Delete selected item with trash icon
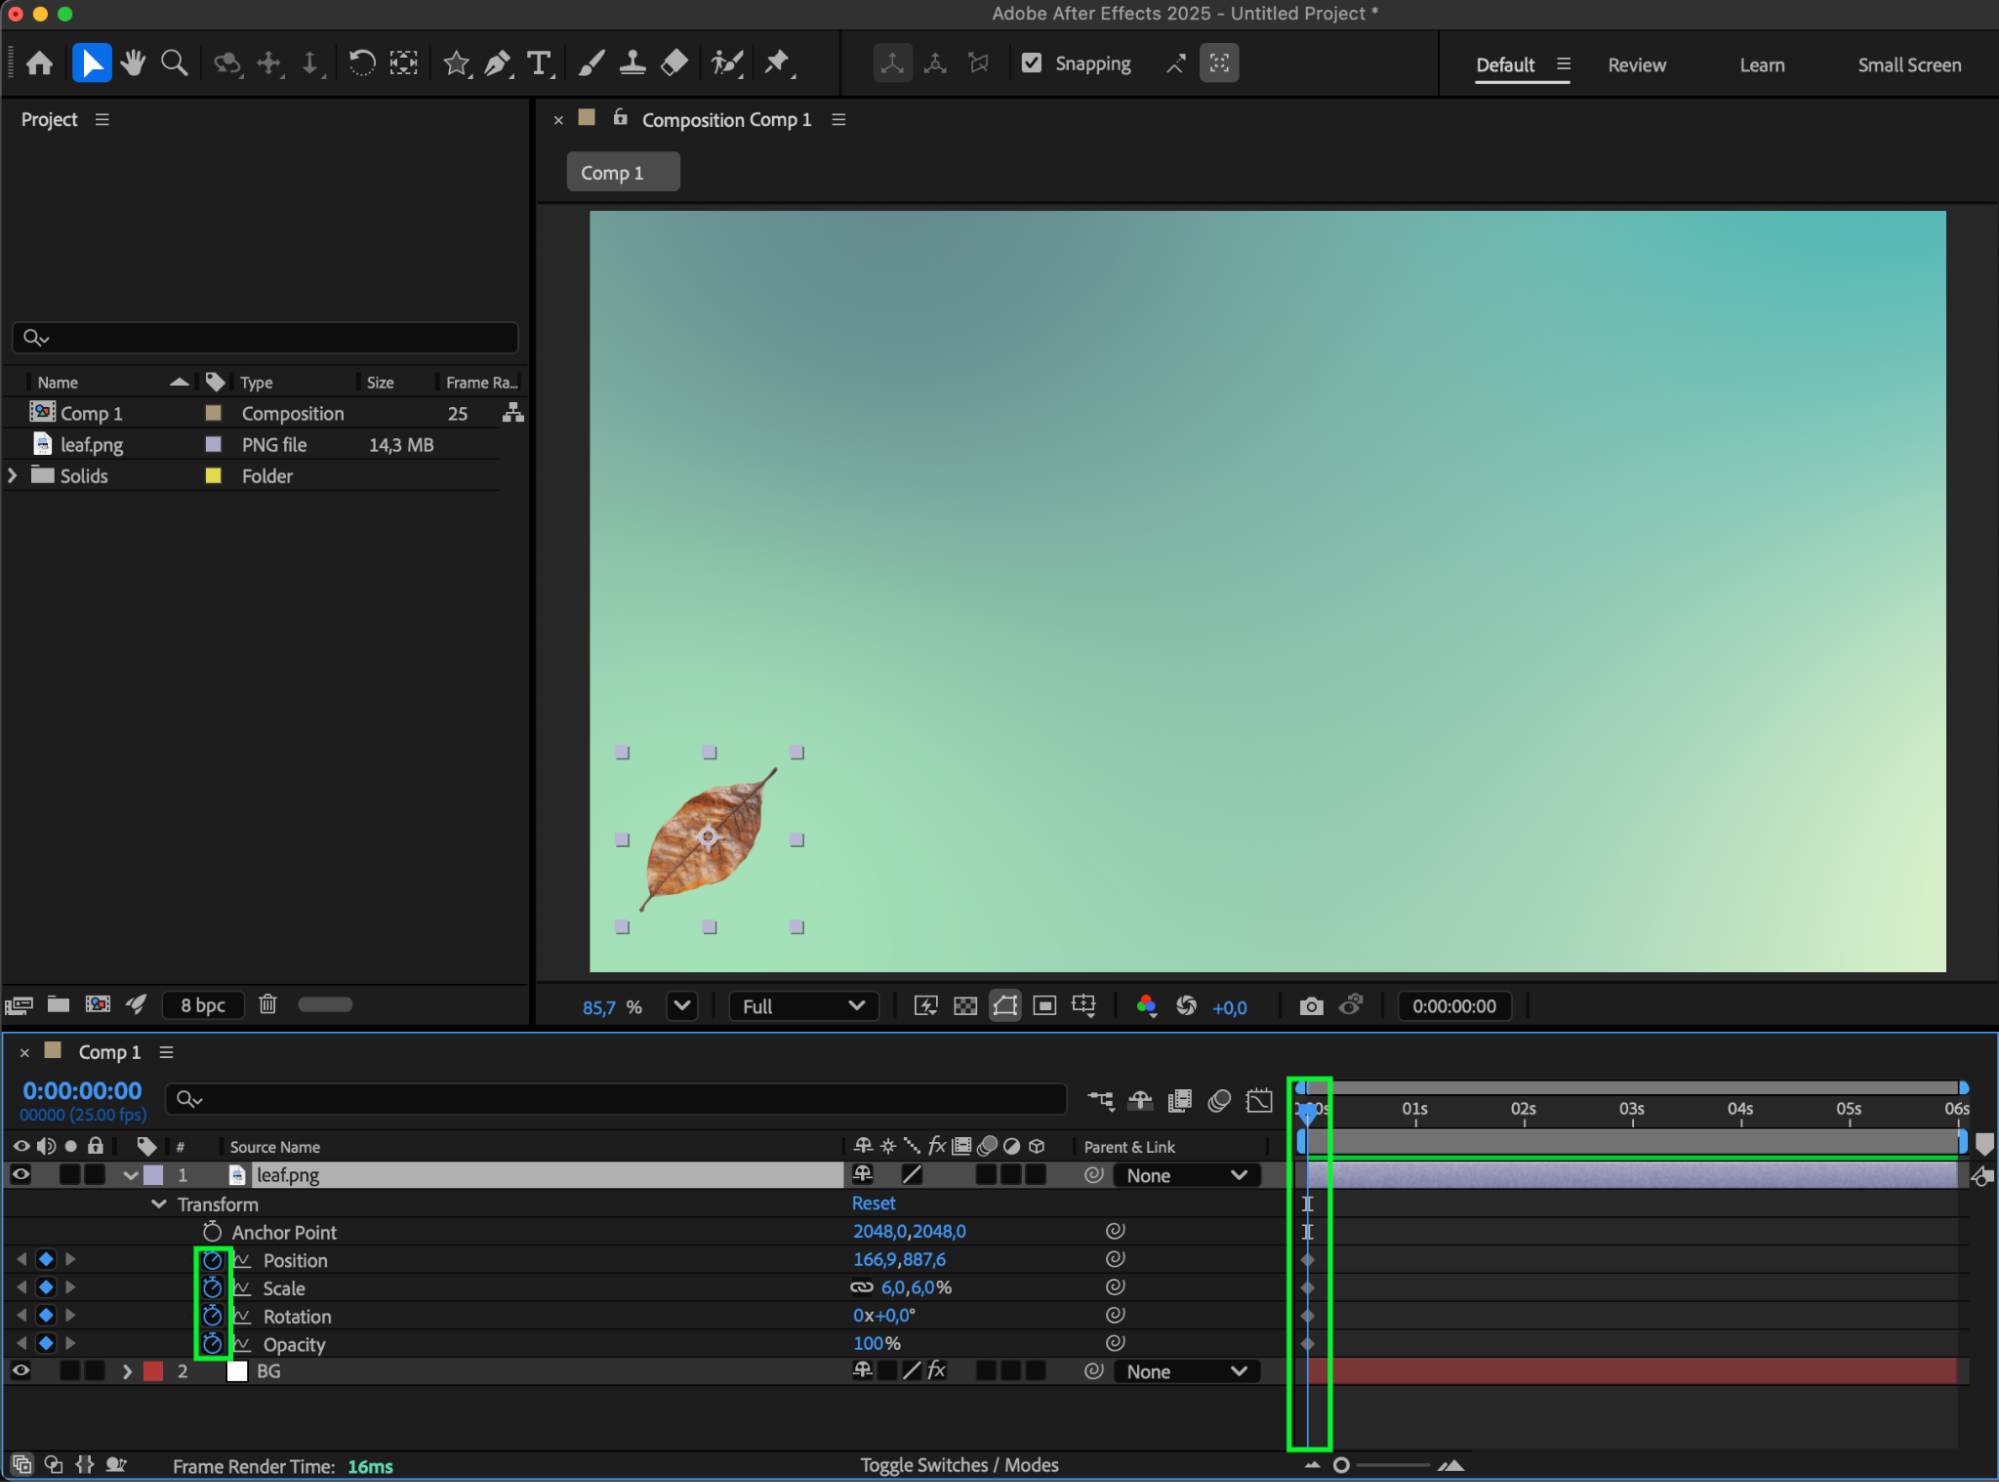The height and width of the screenshot is (1482, 1999). click(267, 1004)
